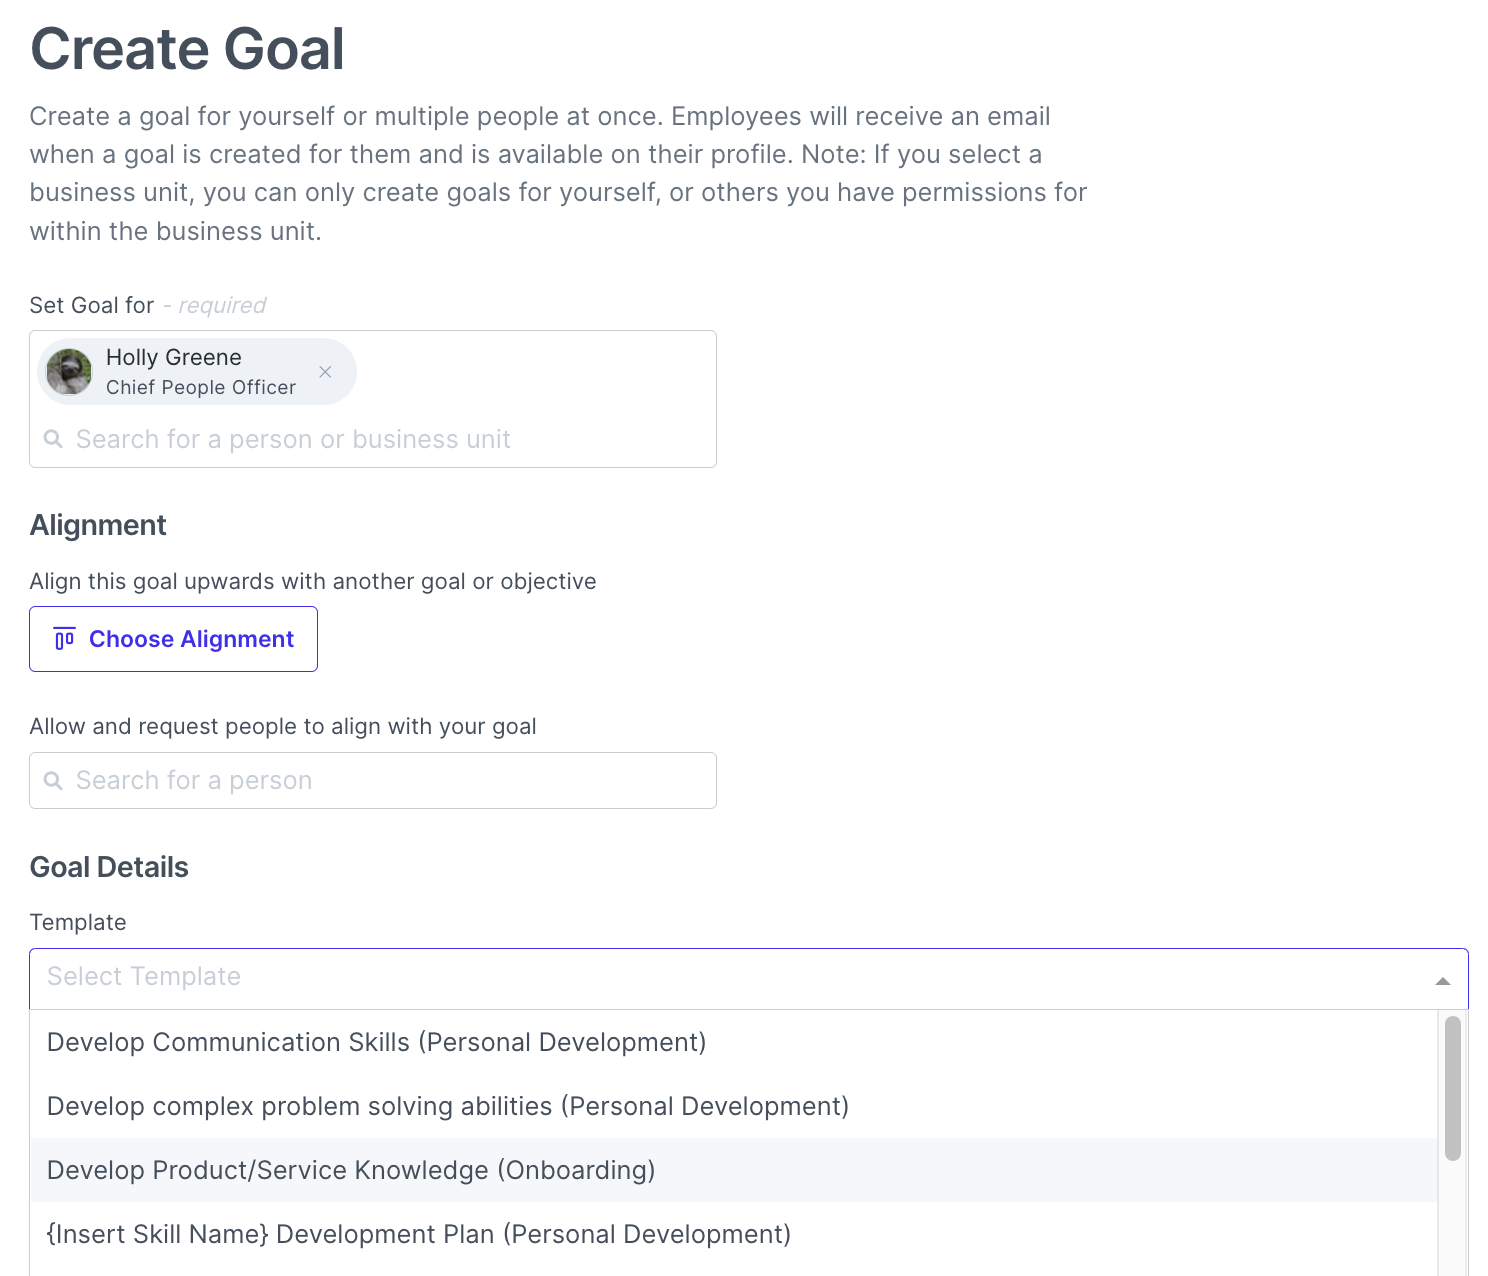
Task: Click the alignment icon in Choose Alignment
Action: tap(65, 639)
